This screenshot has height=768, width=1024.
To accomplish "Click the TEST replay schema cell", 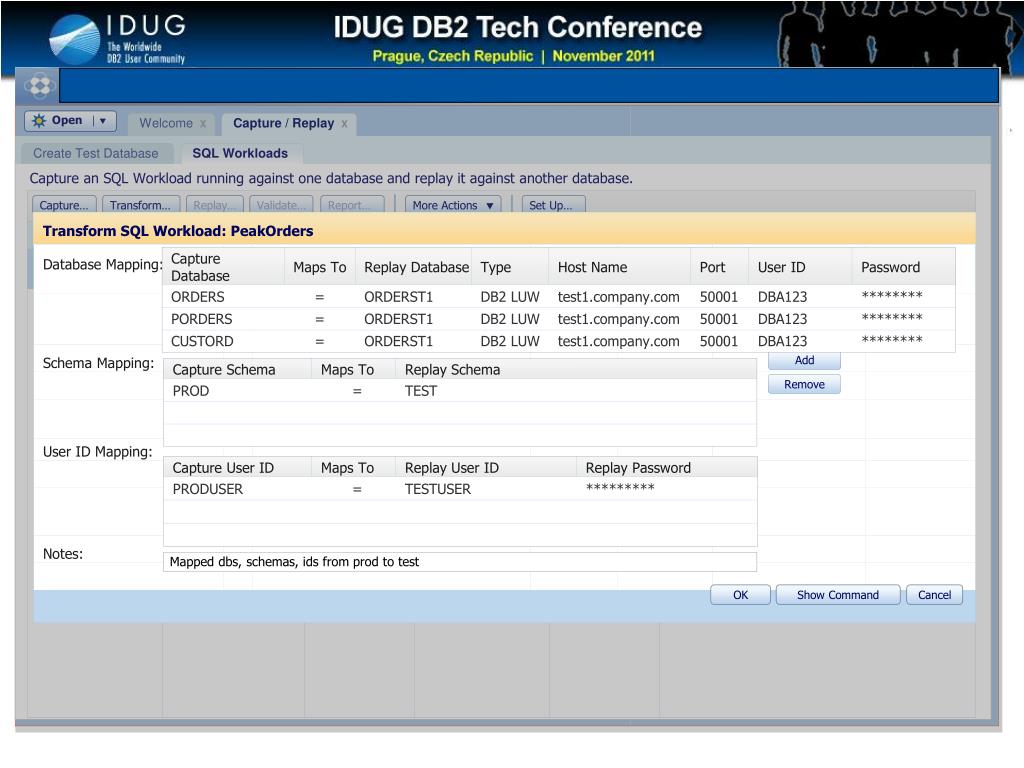I will click(x=421, y=391).
